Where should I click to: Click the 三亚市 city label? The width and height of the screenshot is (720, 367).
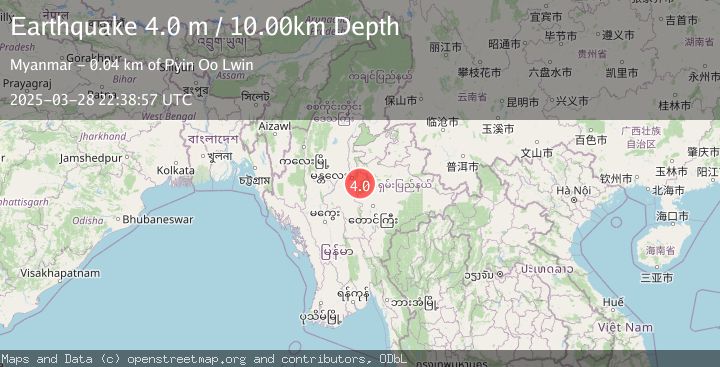pos(657,278)
